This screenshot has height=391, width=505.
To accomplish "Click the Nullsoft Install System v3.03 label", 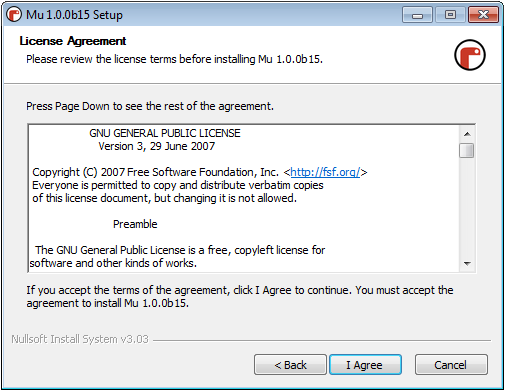I will 80,339.
